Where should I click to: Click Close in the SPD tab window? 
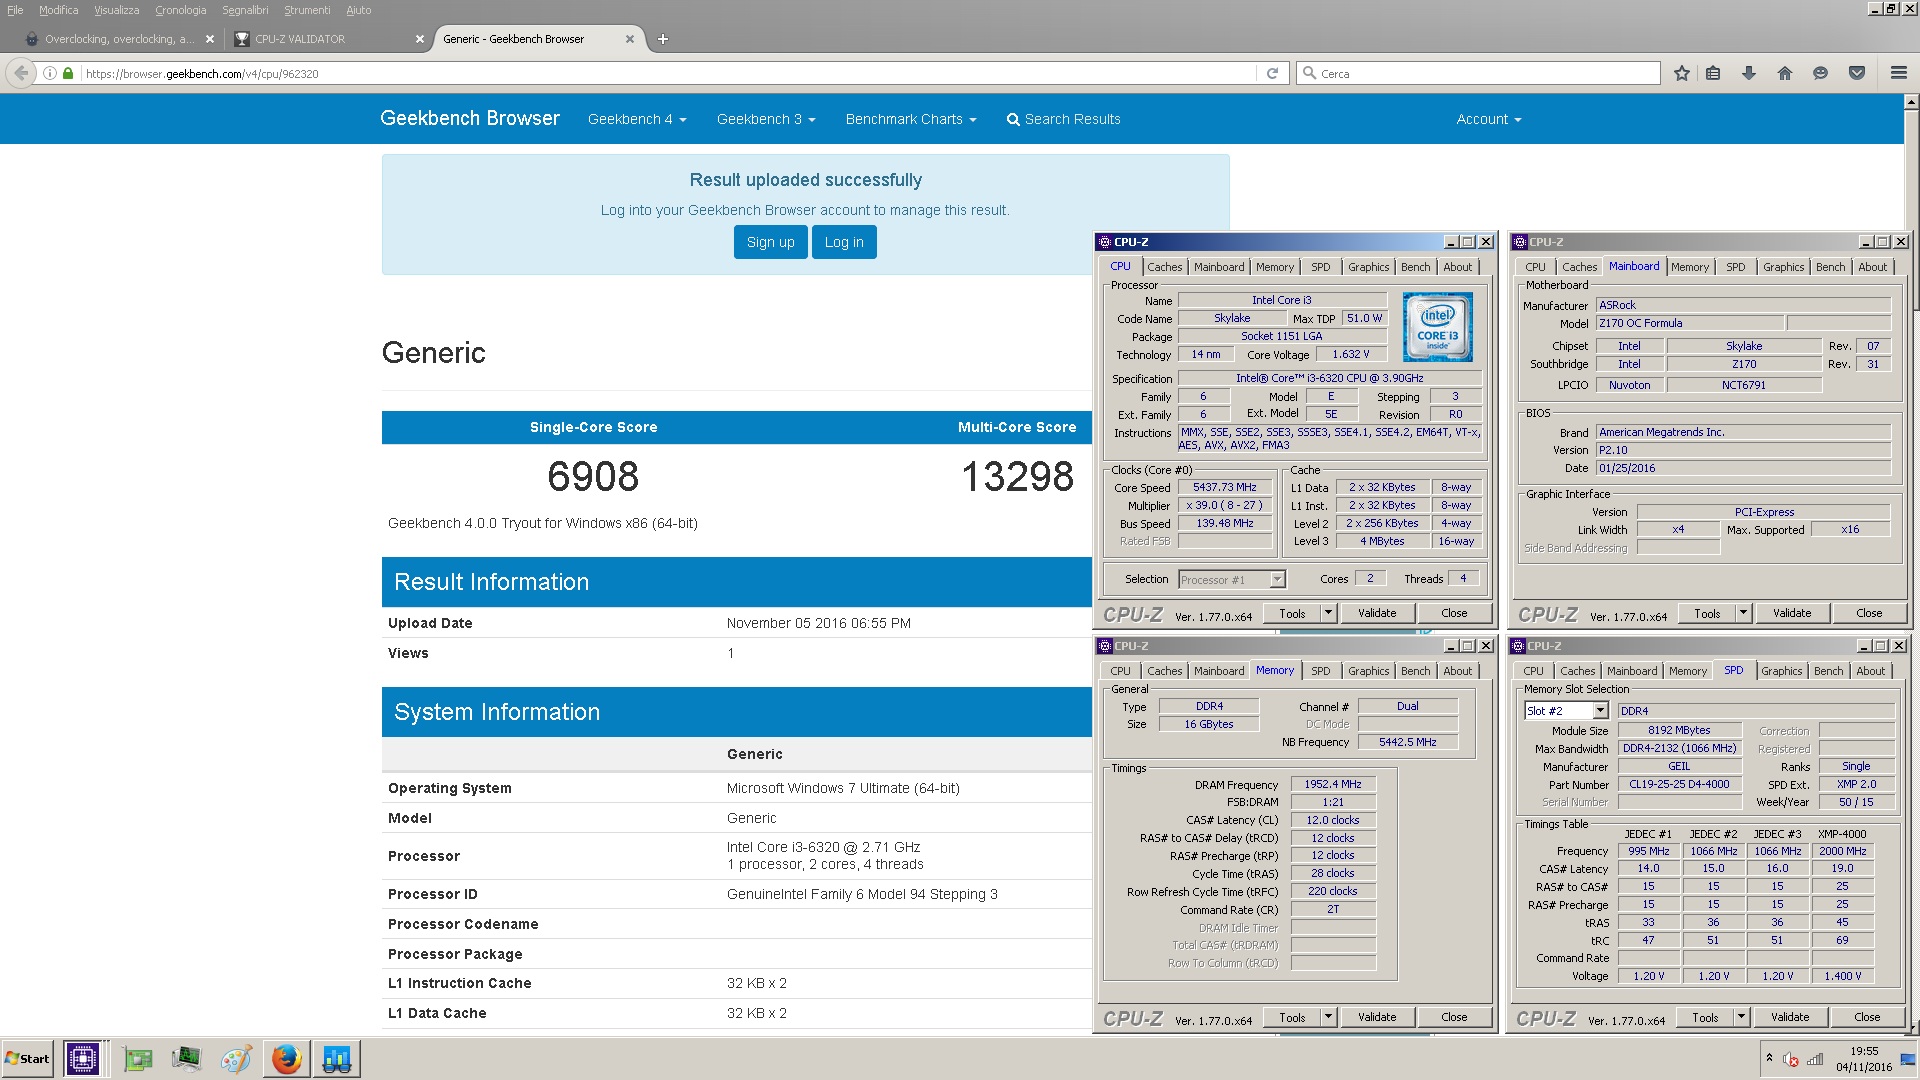[x=1867, y=1017]
